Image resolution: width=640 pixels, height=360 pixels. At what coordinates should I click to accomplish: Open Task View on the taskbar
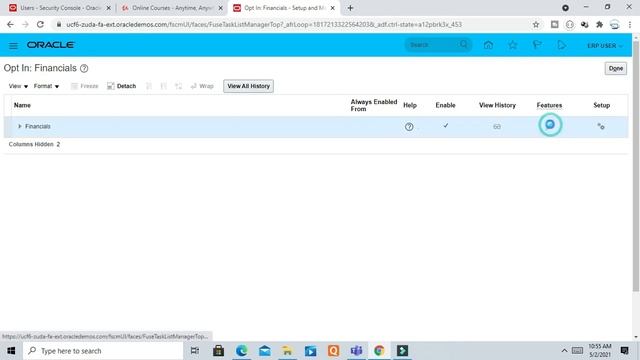pos(195,351)
